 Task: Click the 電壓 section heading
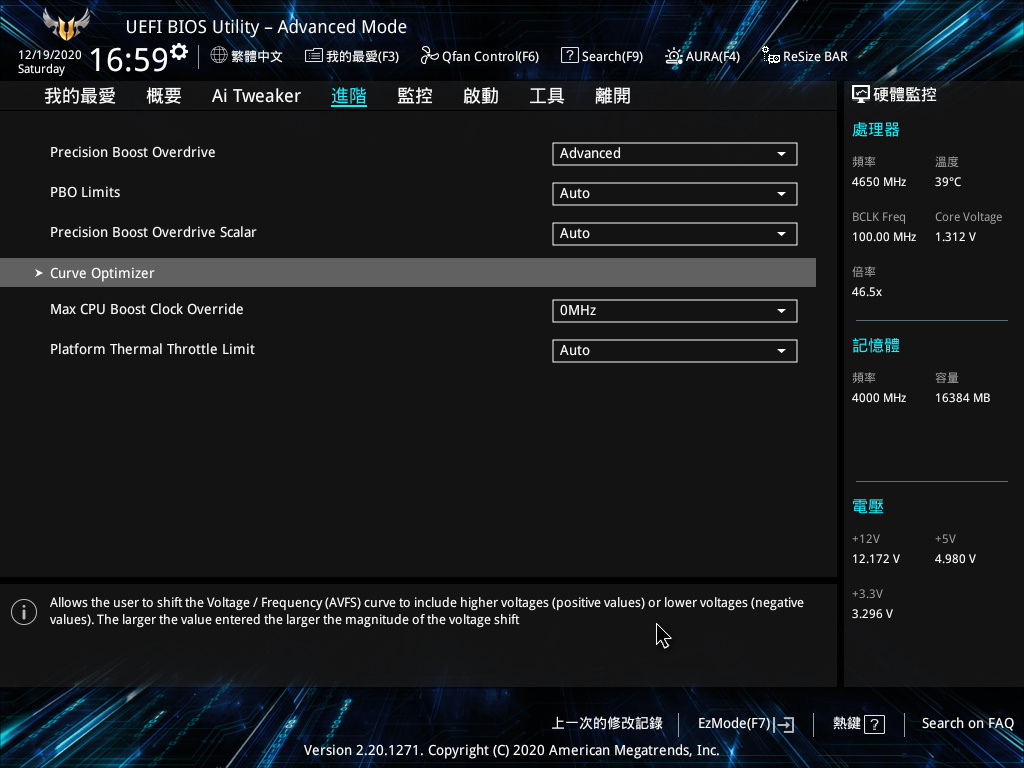867,506
